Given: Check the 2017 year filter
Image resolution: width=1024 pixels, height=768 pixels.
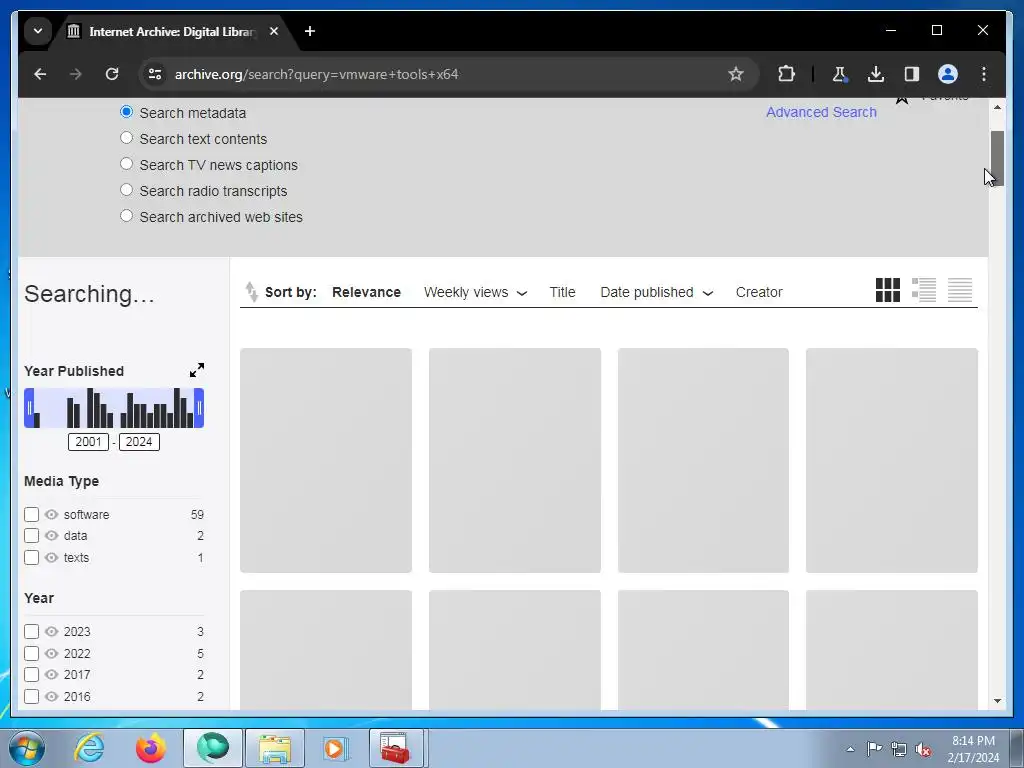Looking at the screenshot, I should (x=31, y=675).
